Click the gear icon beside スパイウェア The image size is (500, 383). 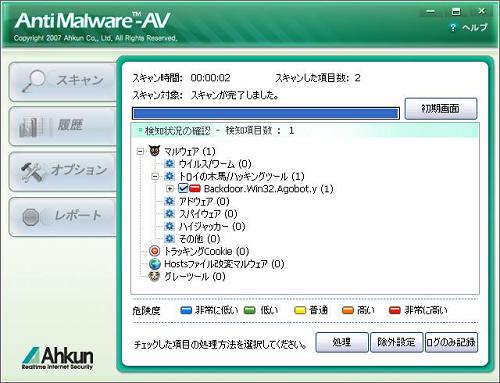point(170,213)
